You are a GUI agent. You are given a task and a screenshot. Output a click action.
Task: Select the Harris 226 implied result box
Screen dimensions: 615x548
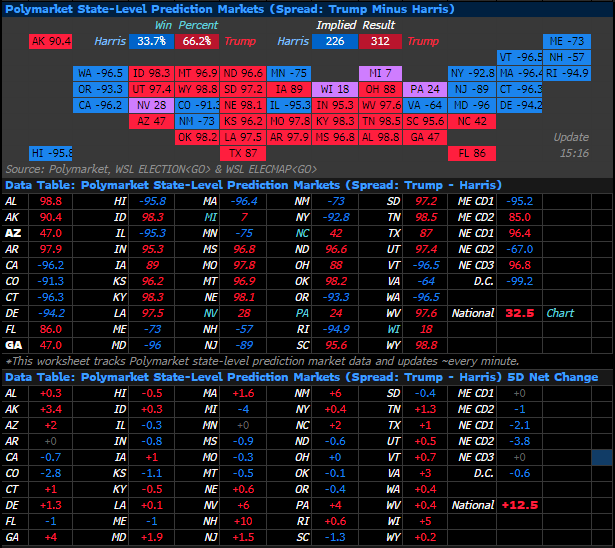click(x=335, y=42)
